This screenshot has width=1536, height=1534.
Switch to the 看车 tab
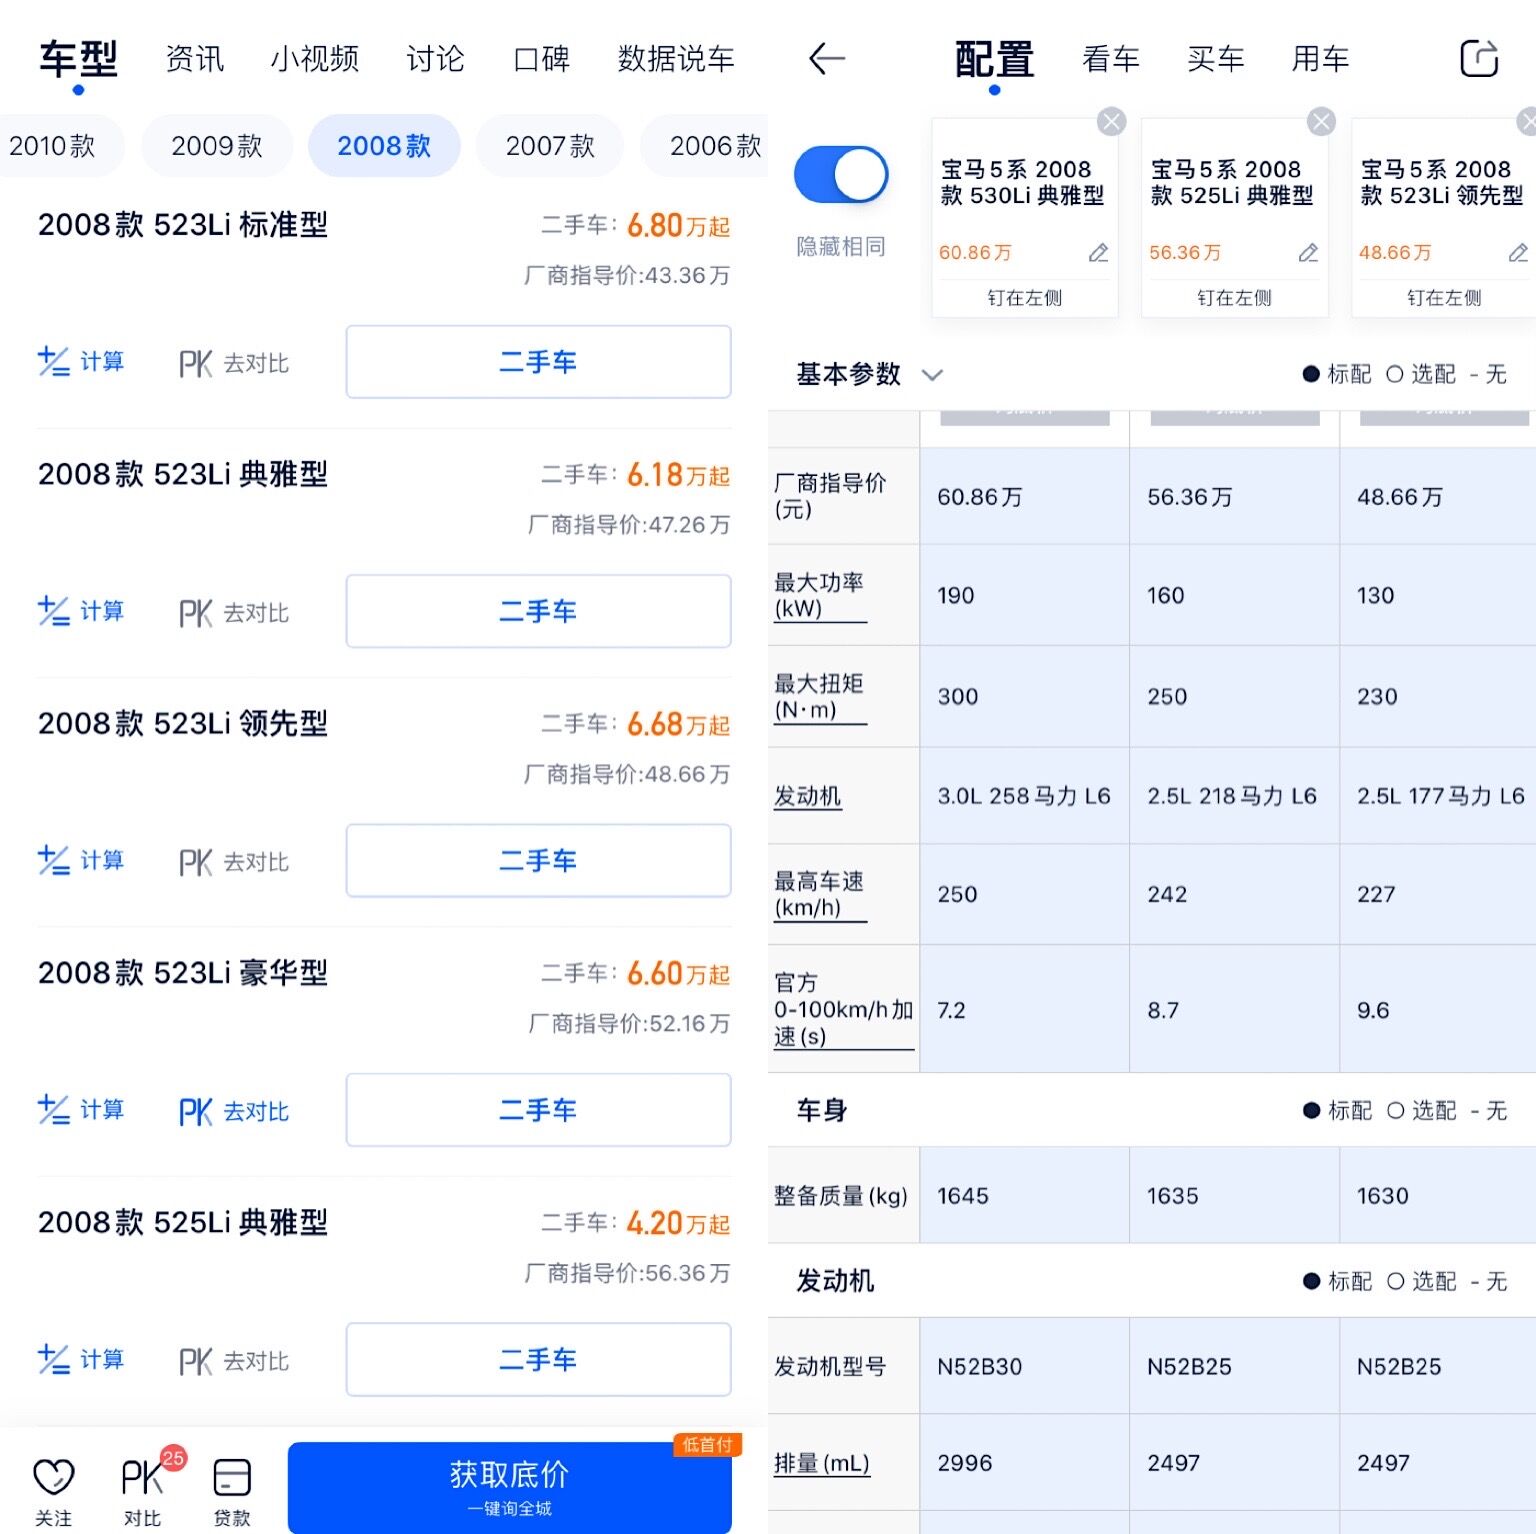pyautogui.click(x=1111, y=59)
